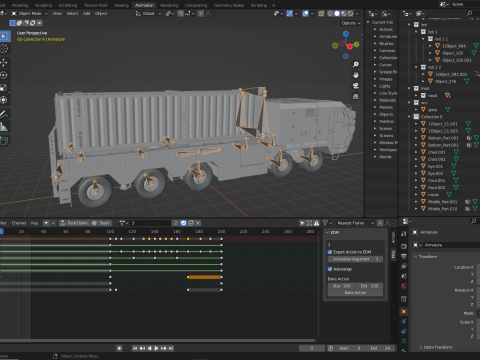Toggle proportional editing in viewport header
Image resolution: width=480 pixels, height=360 pixels.
coord(200,14)
